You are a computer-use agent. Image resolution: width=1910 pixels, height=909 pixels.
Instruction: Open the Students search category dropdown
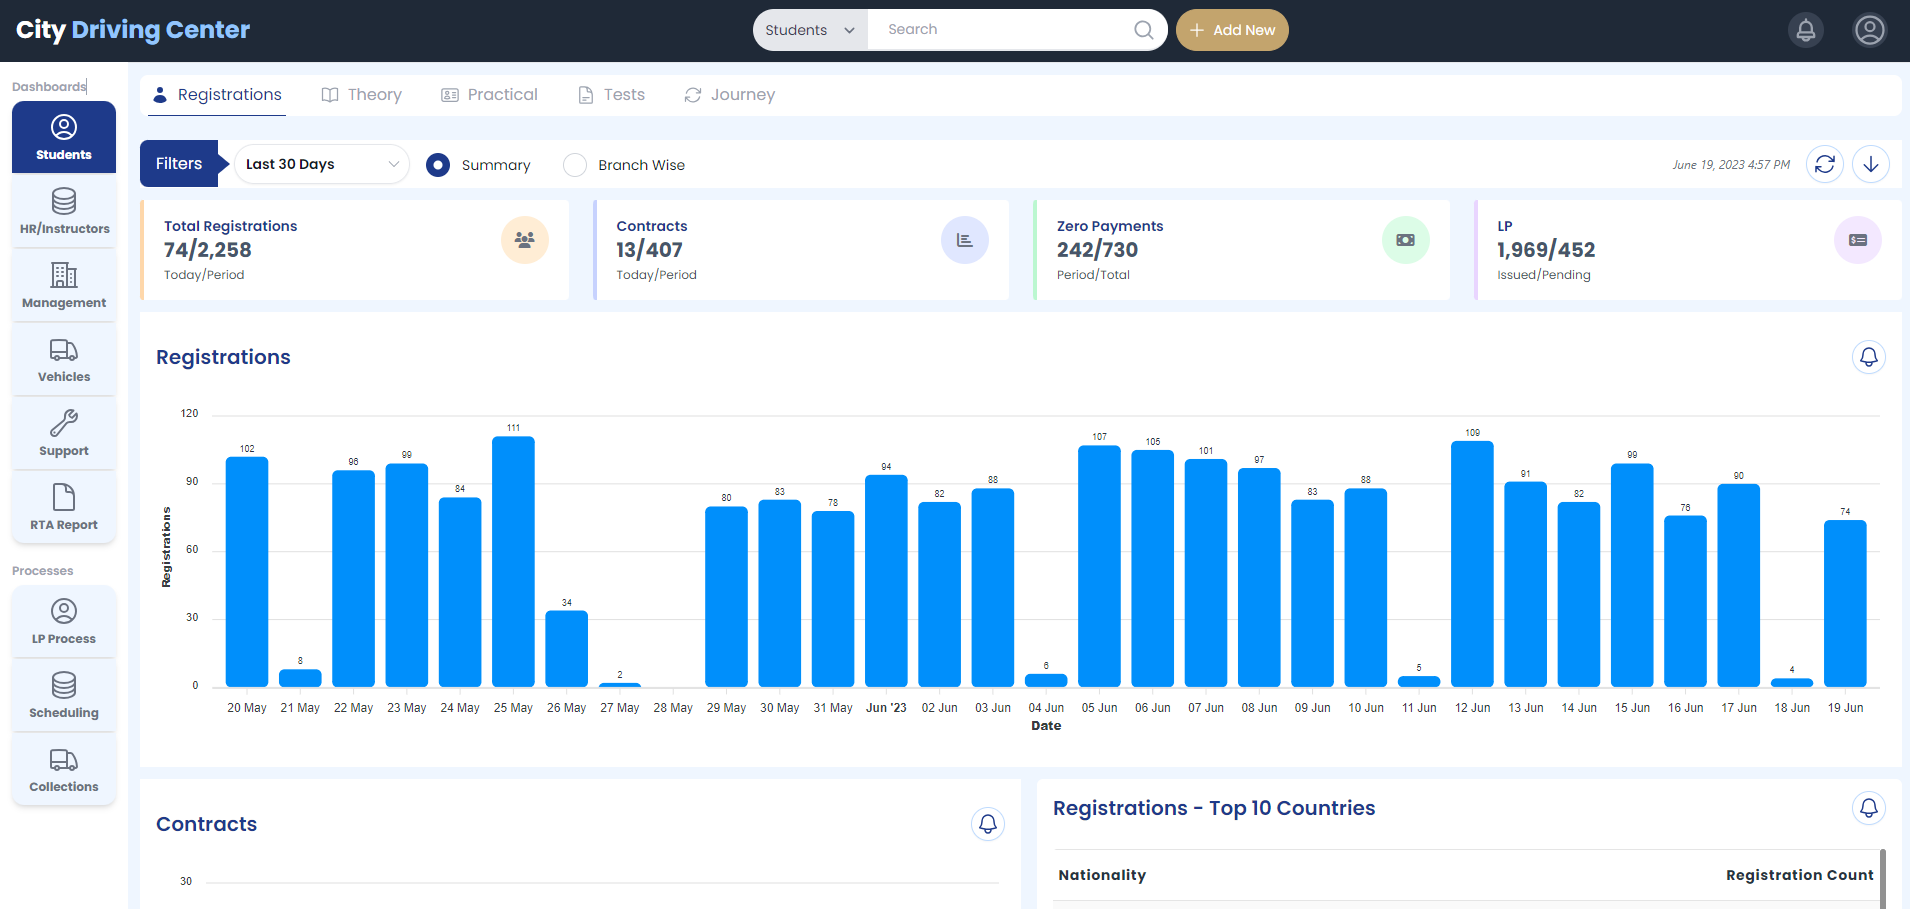[x=810, y=30]
